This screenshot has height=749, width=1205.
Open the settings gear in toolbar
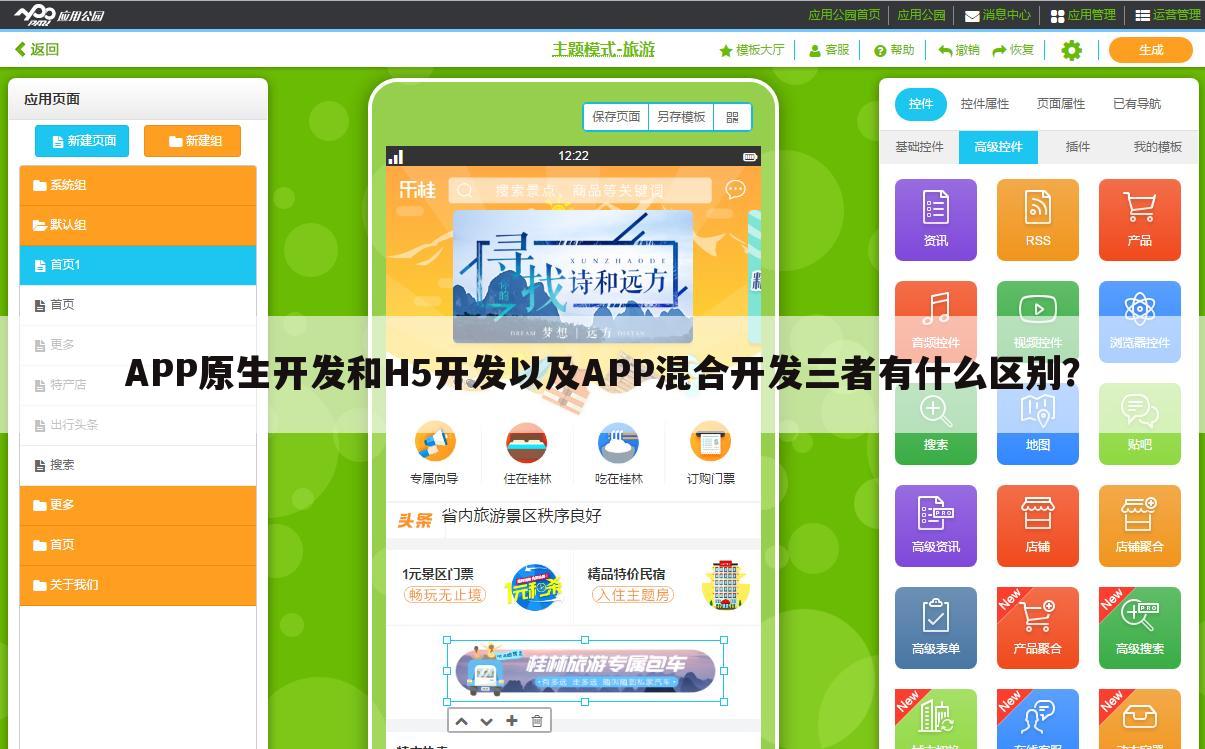tap(1071, 50)
